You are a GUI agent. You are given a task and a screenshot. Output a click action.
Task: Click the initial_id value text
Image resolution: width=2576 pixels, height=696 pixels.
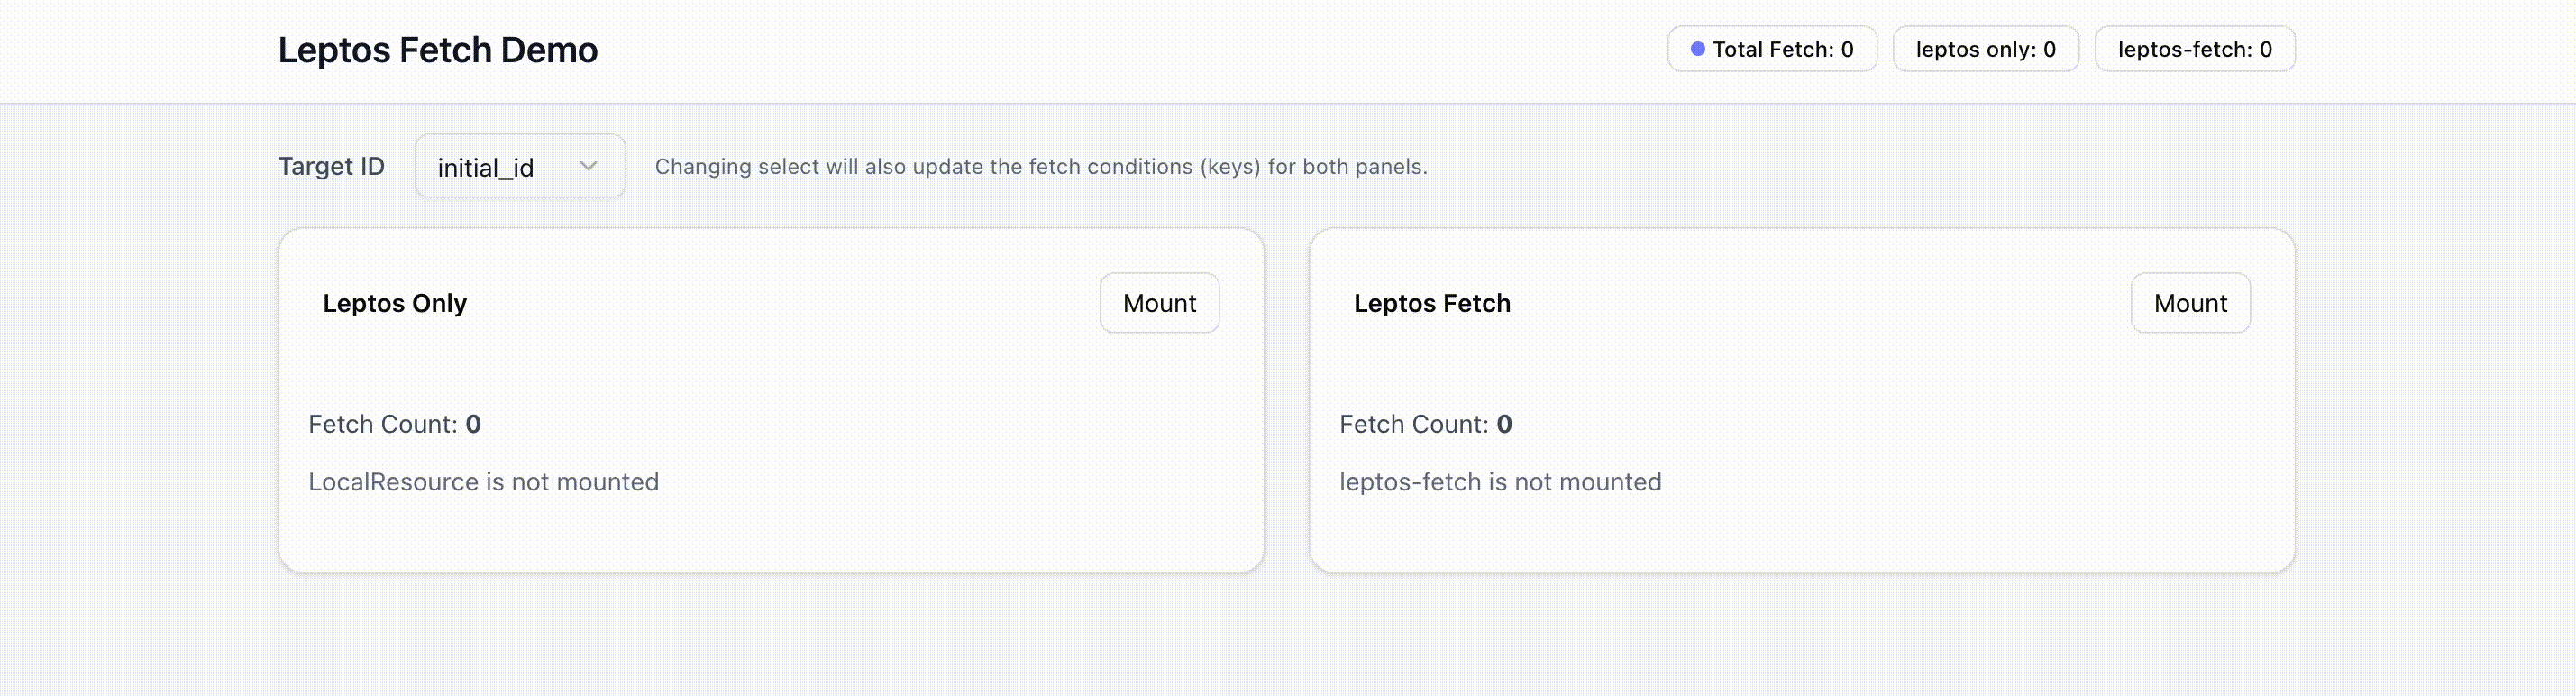point(485,168)
